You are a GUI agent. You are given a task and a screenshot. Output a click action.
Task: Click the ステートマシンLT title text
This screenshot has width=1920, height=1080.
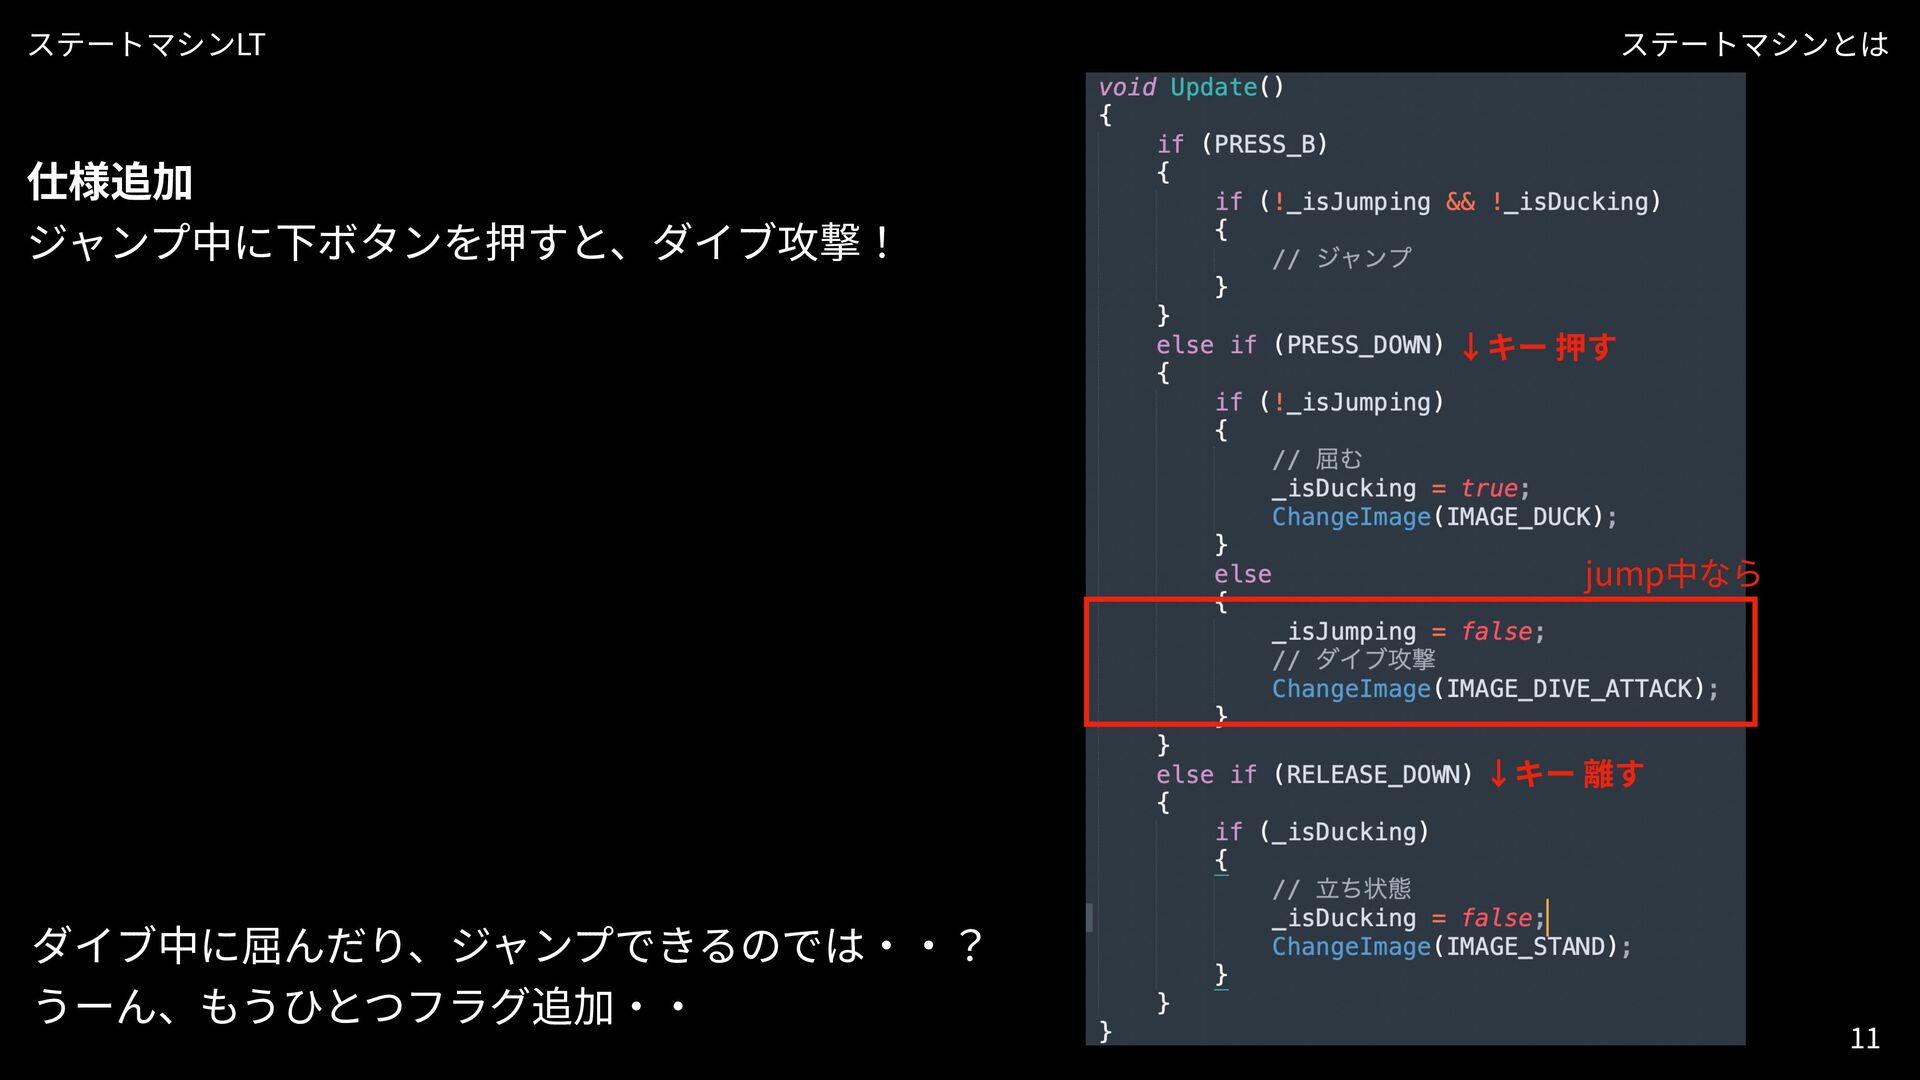tap(146, 44)
